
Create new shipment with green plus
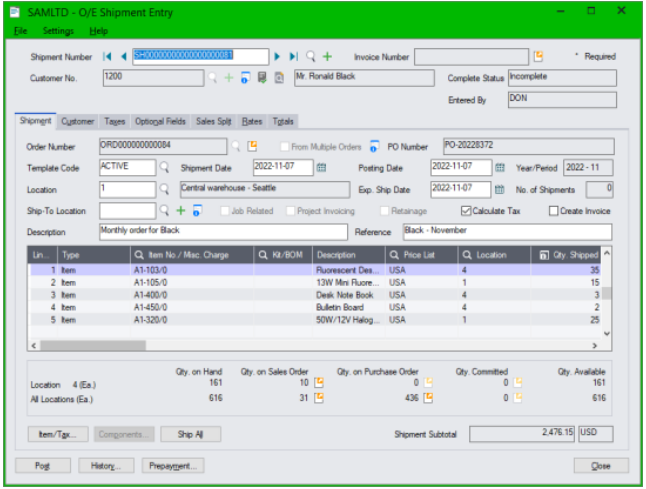[x=327, y=56]
